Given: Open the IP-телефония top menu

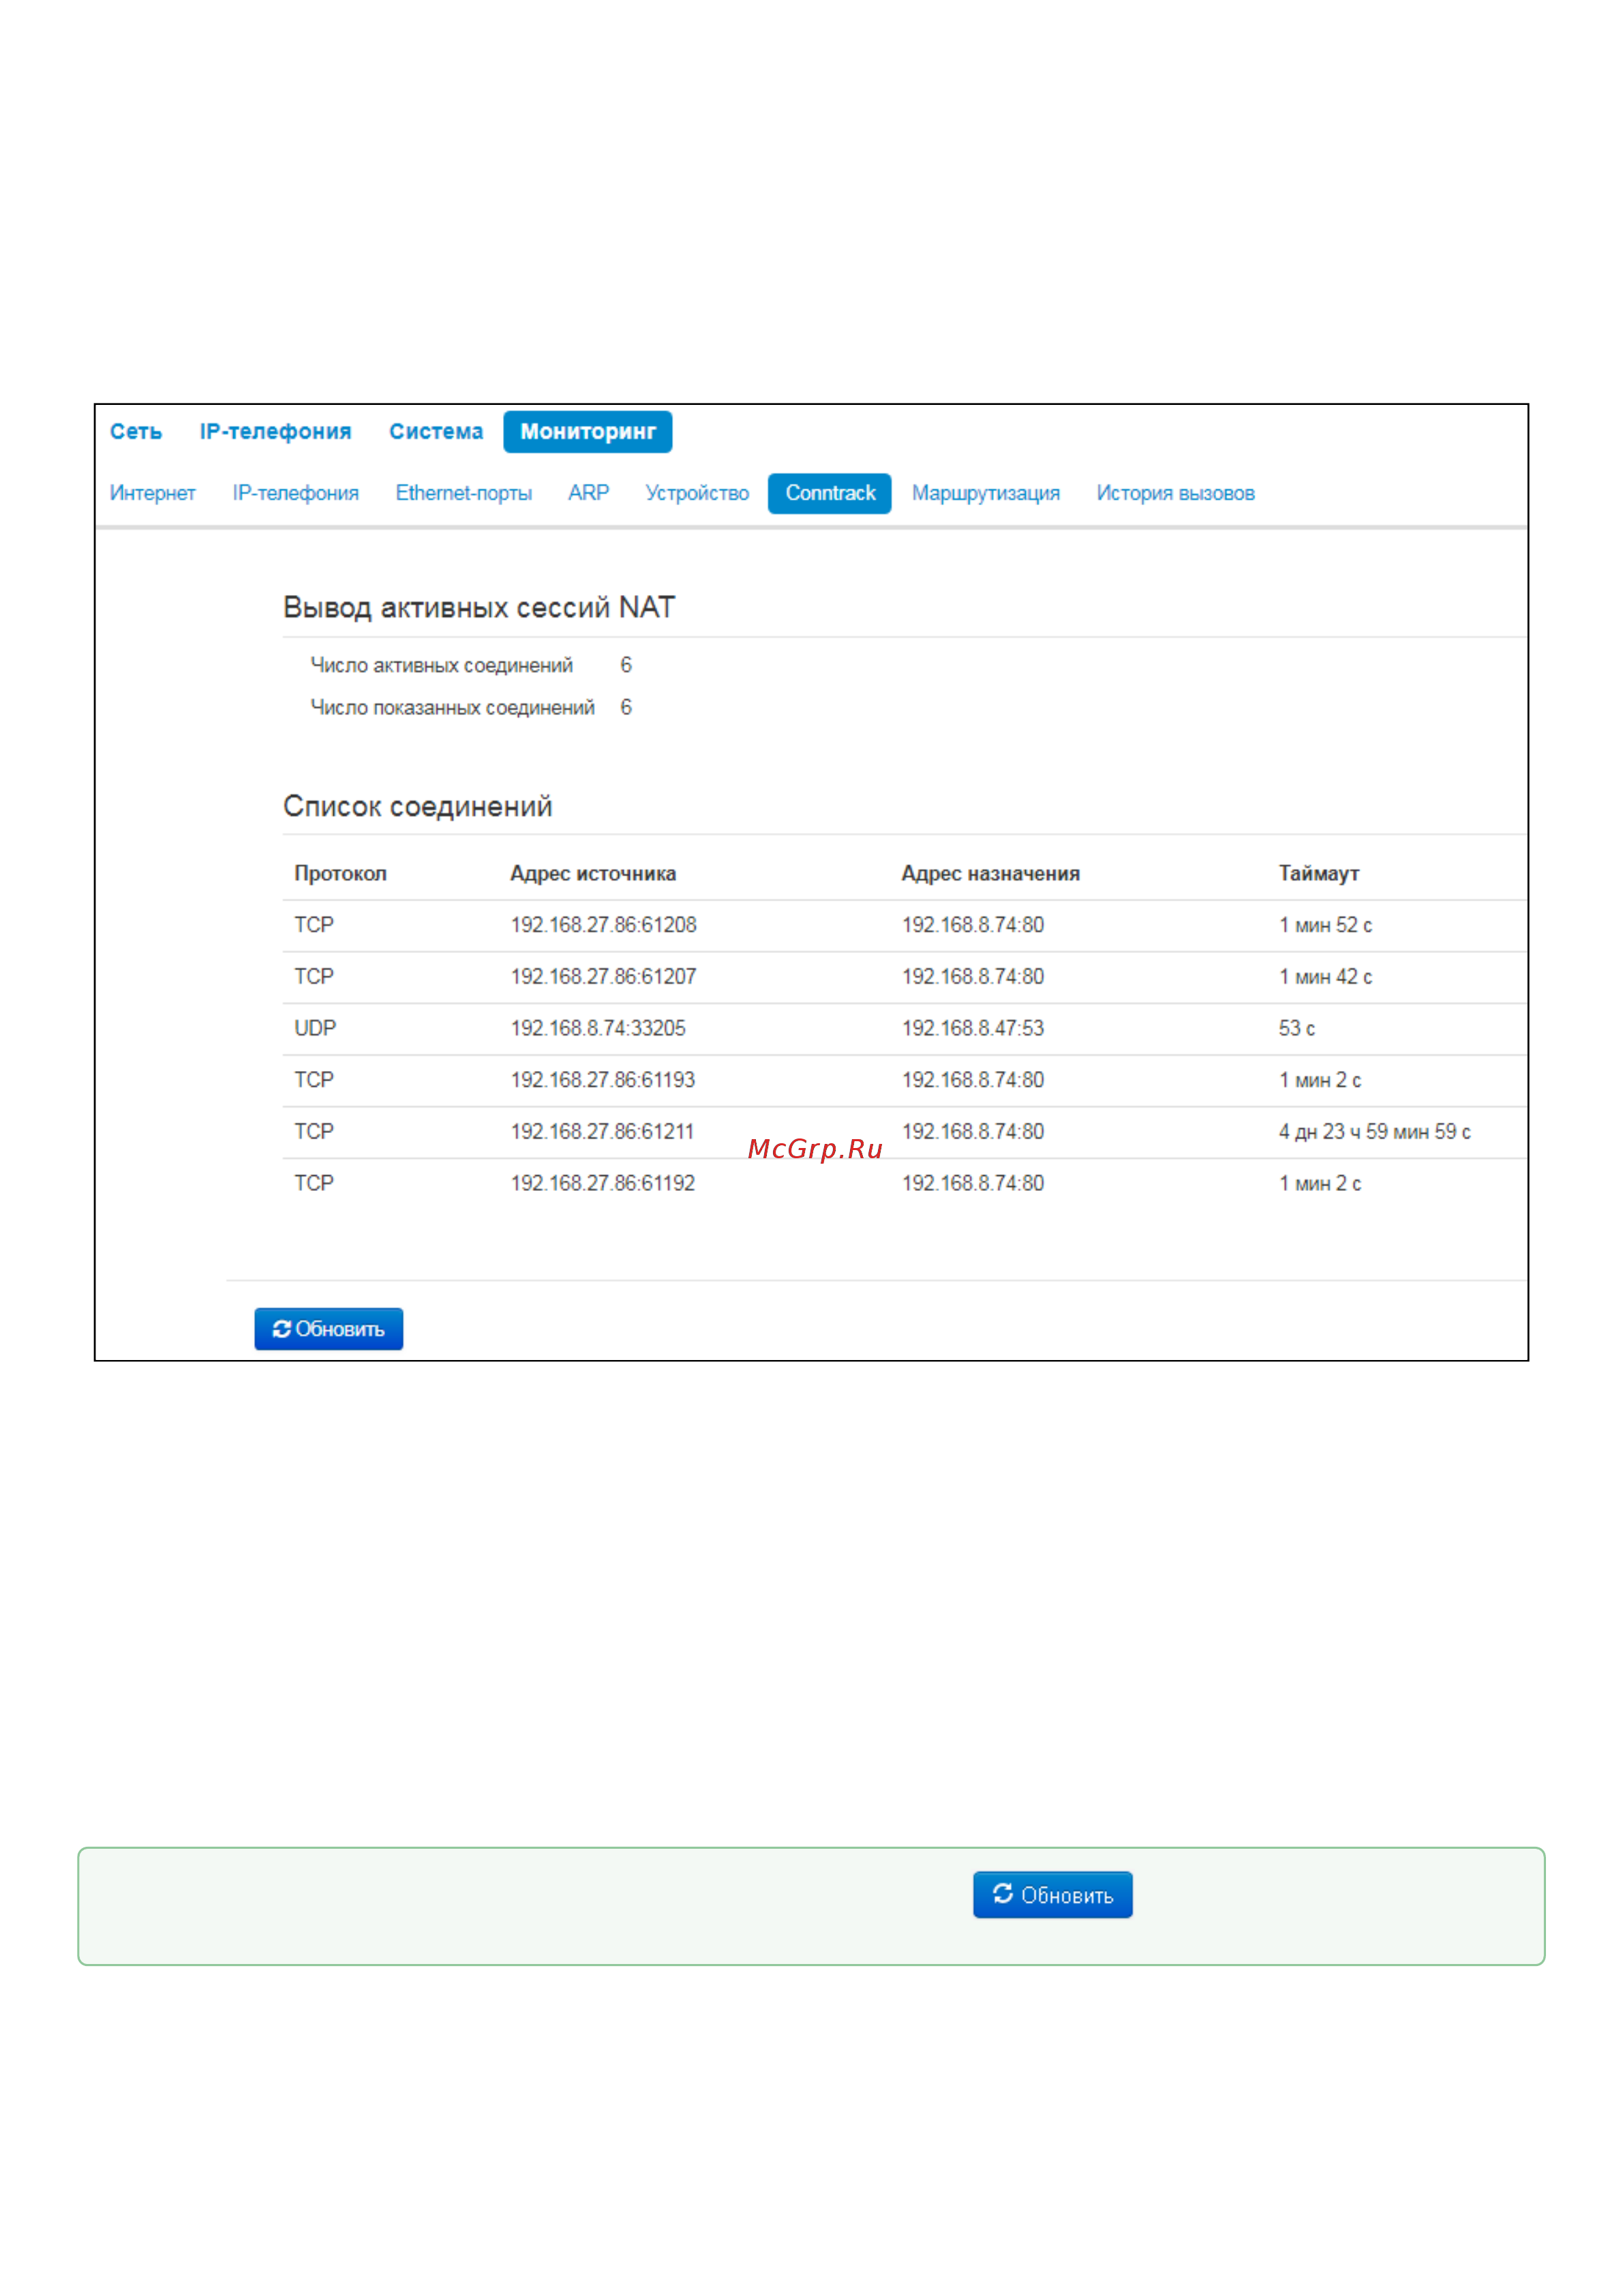Looking at the screenshot, I should click(275, 431).
